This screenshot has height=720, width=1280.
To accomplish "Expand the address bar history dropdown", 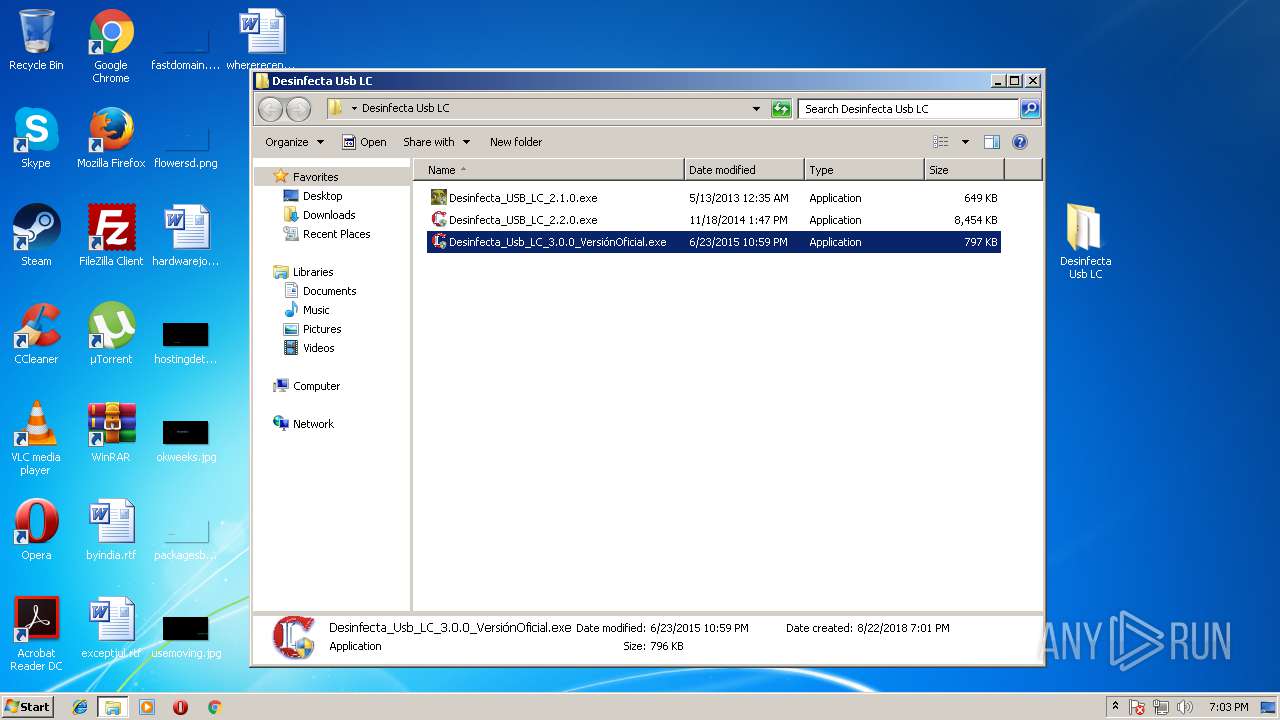I will 756,109.
